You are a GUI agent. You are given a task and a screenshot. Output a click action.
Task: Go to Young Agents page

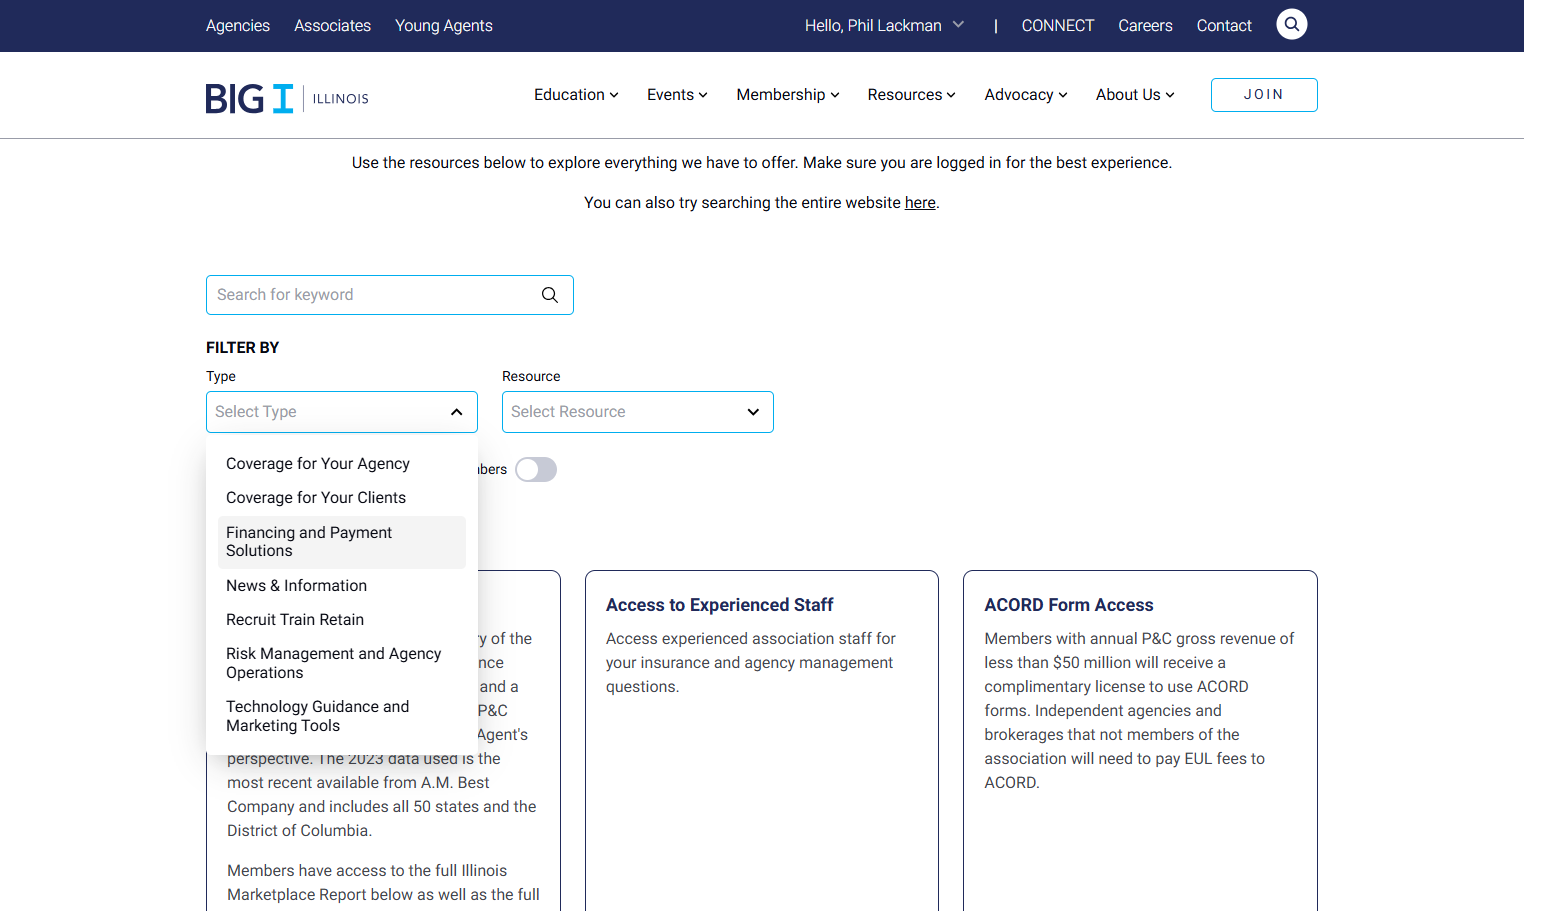(444, 26)
